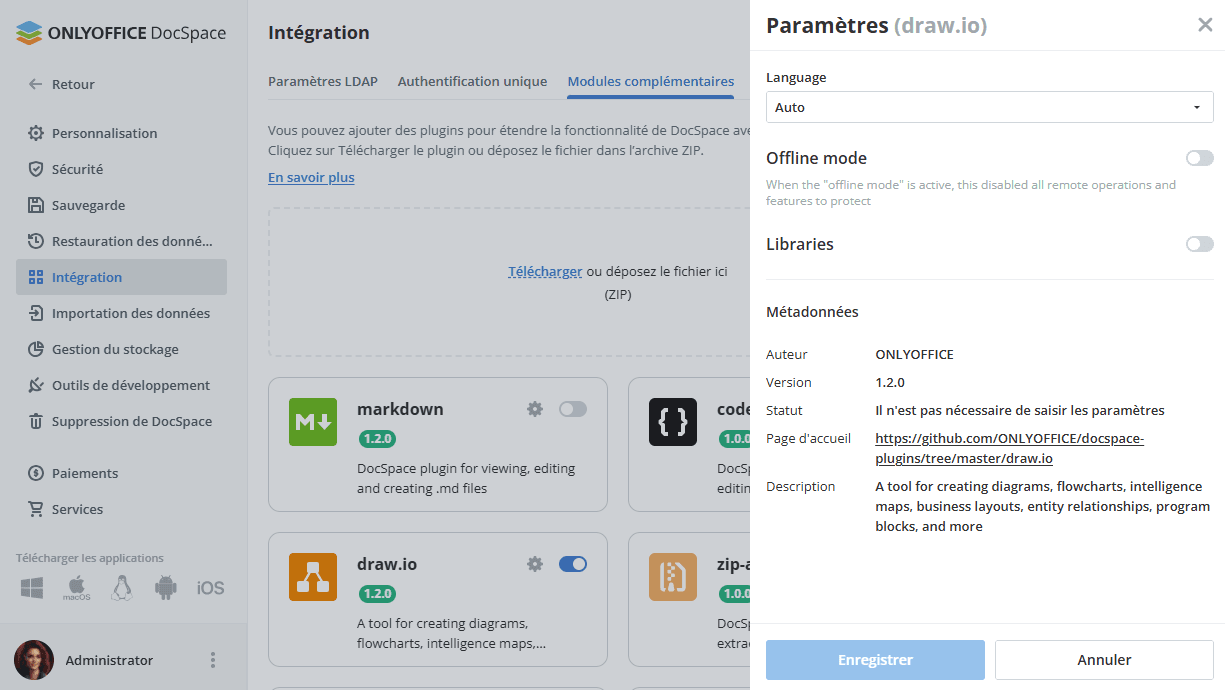Image resolution: width=1225 pixels, height=690 pixels.
Task: Disable the draw.io plugin switch
Action: (573, 564)
